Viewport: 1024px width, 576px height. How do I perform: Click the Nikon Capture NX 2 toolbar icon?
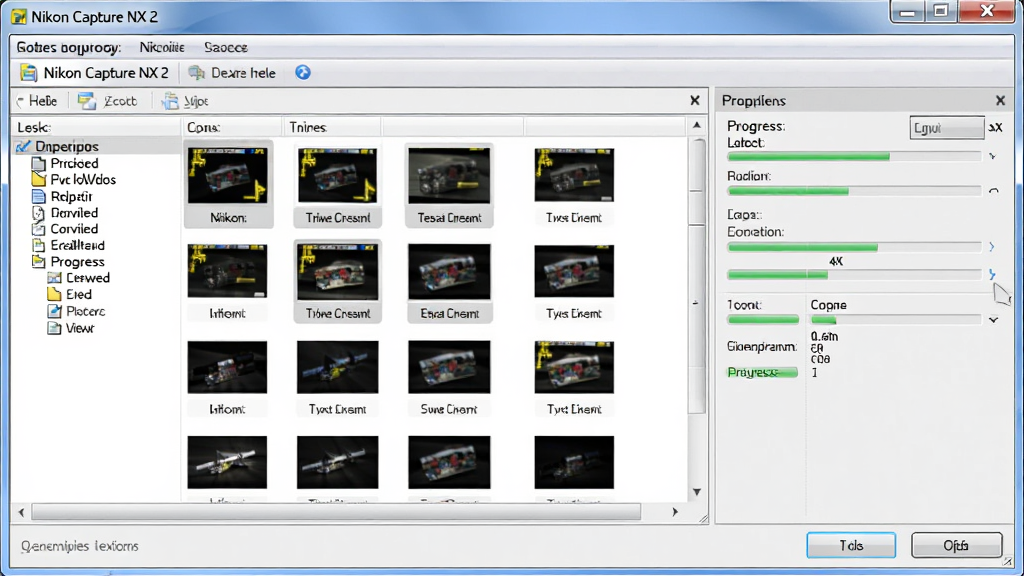29,72
